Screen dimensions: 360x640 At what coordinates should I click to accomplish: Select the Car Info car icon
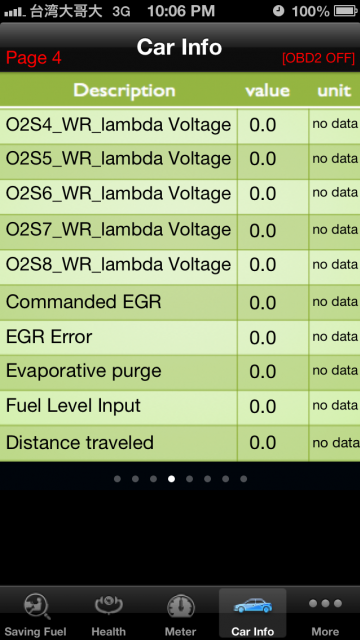click(x=253, y=605)
